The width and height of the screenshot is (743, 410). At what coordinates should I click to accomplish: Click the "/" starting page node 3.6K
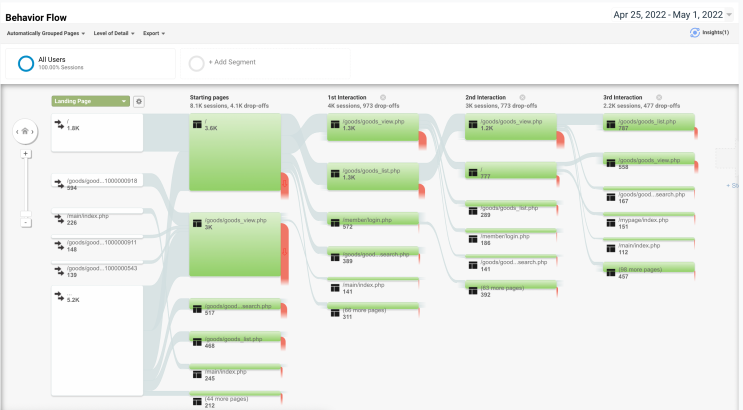pos(235,152)
